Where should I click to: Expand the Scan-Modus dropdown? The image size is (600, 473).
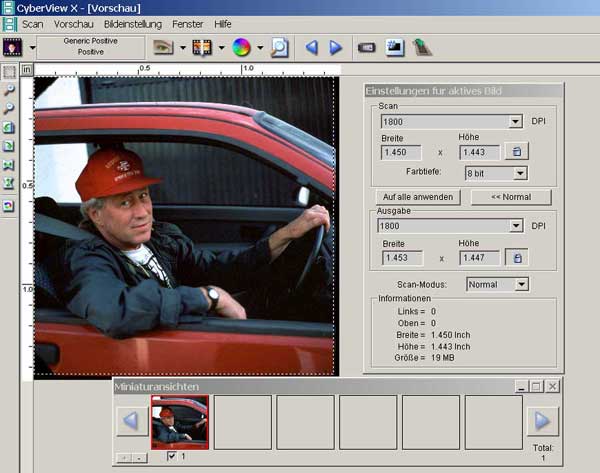tap(520, 284)
